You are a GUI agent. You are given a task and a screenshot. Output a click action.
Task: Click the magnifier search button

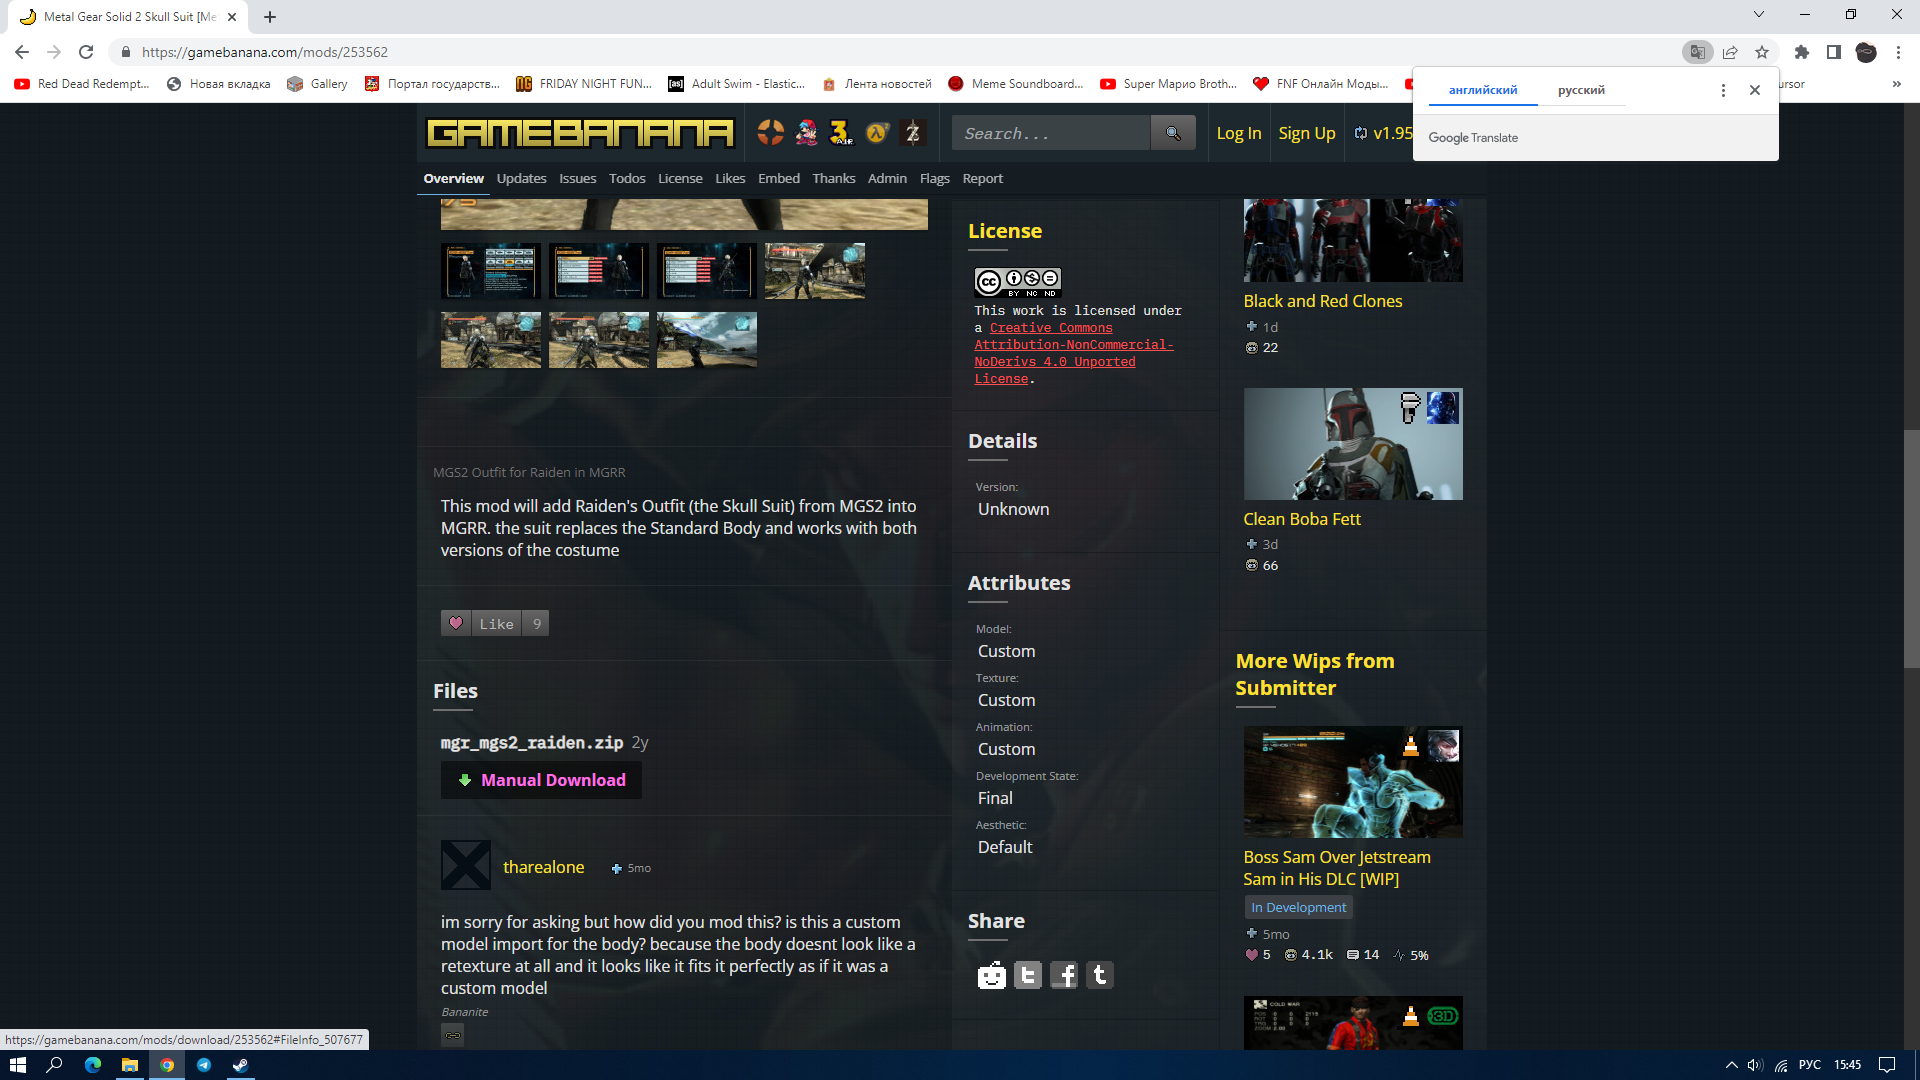(1173, 133)
